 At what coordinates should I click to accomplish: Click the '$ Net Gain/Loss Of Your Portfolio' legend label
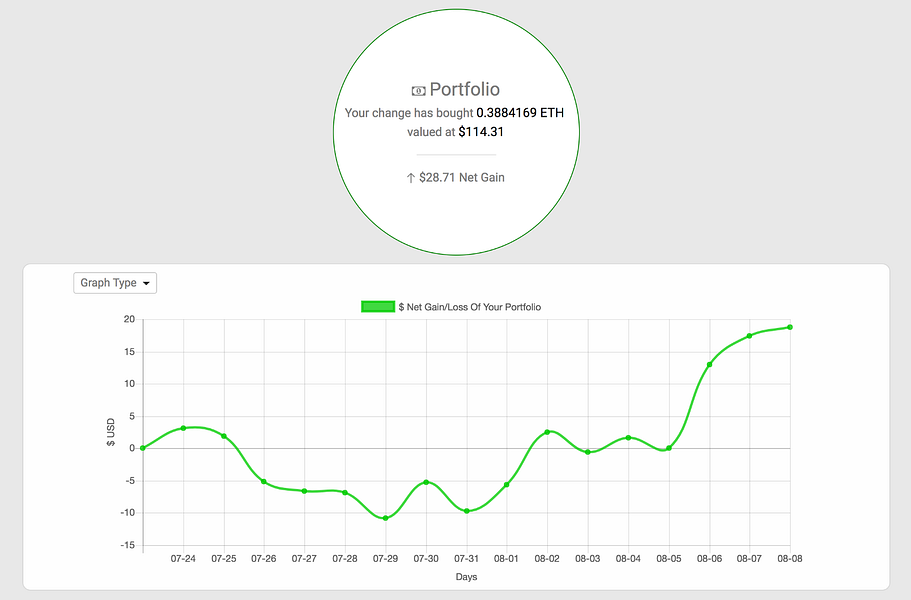tap(469, 307)
